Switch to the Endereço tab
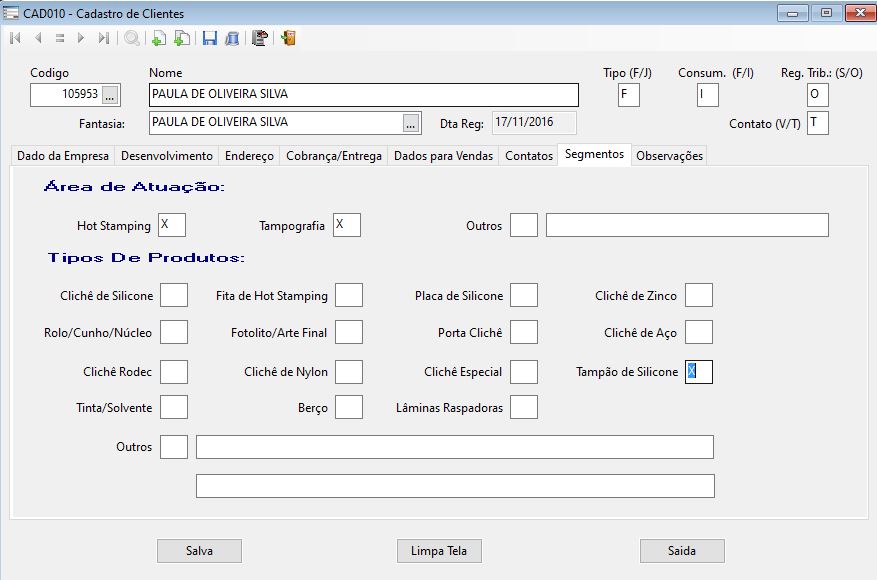 [x=249, y=156]
